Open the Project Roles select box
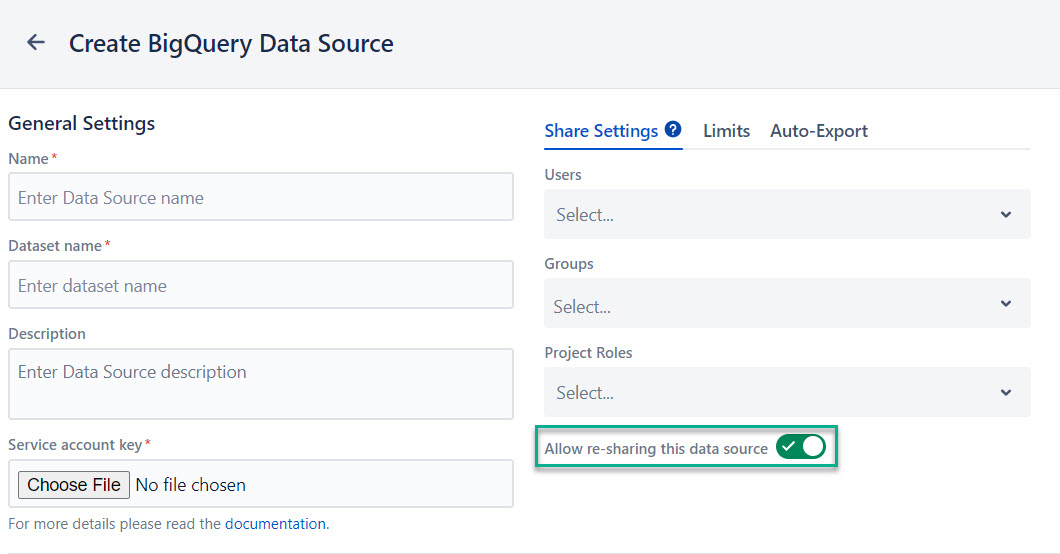The image size is (1060, 554). pyautogui.click(x=770, y=393)
